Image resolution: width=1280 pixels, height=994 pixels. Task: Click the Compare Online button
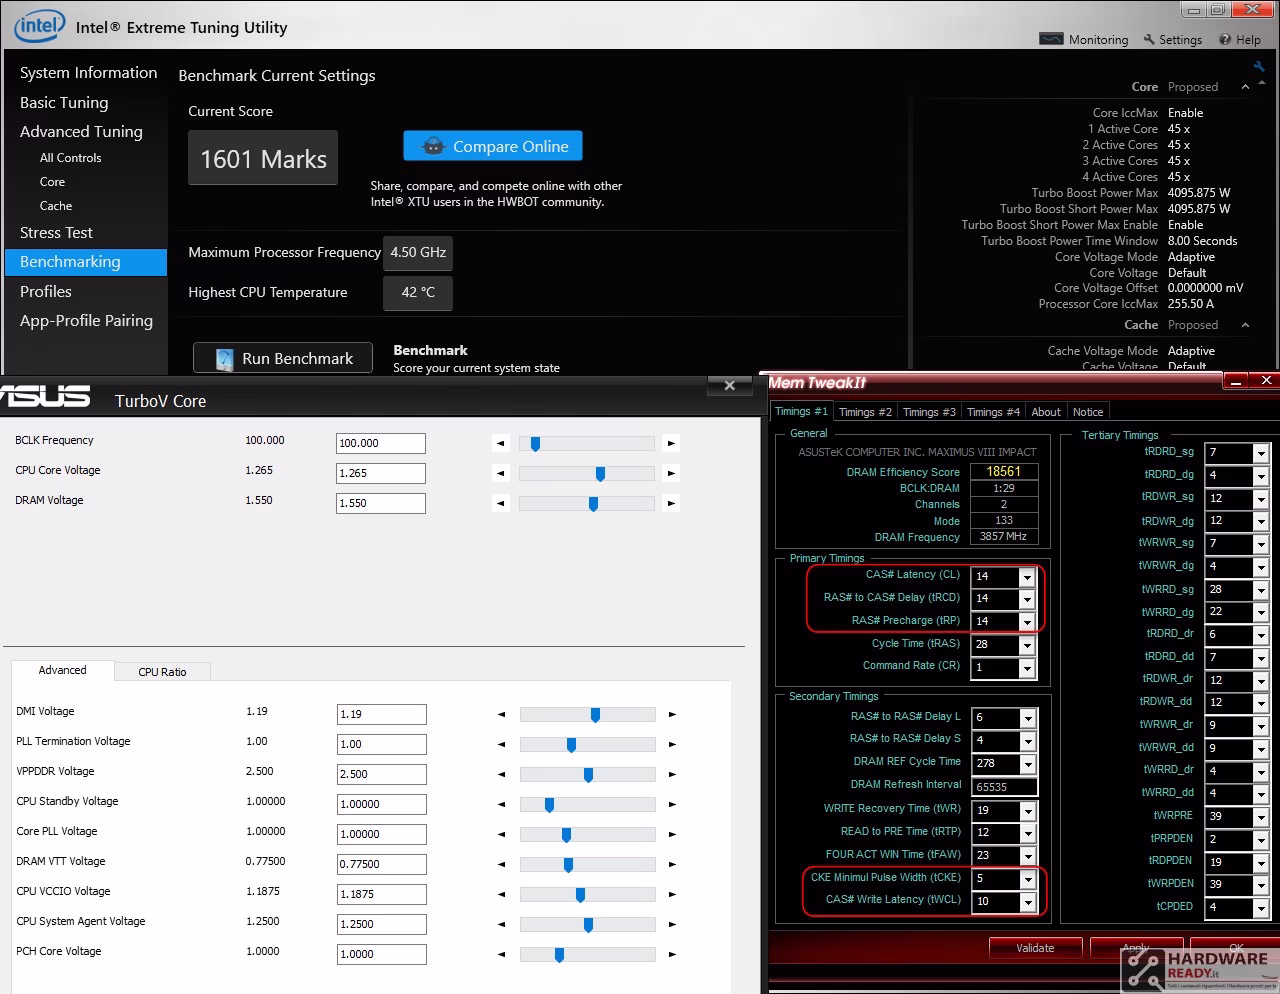[x=493, y=146]
